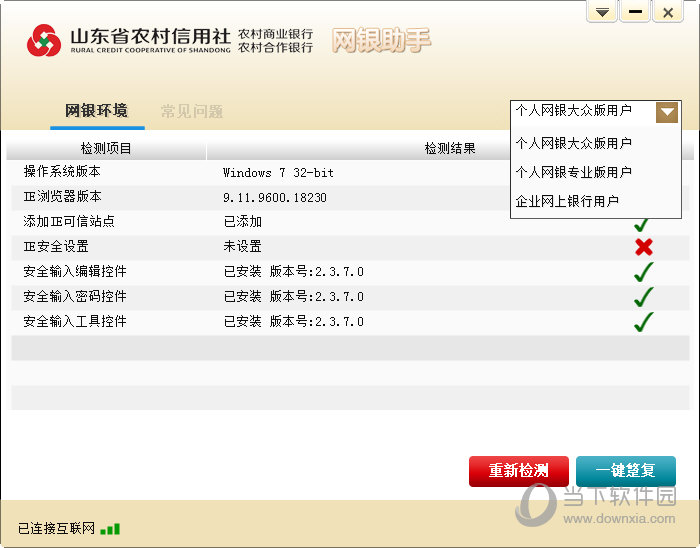
Task: Click the 检测结果 column header
Action: [450, 148]
